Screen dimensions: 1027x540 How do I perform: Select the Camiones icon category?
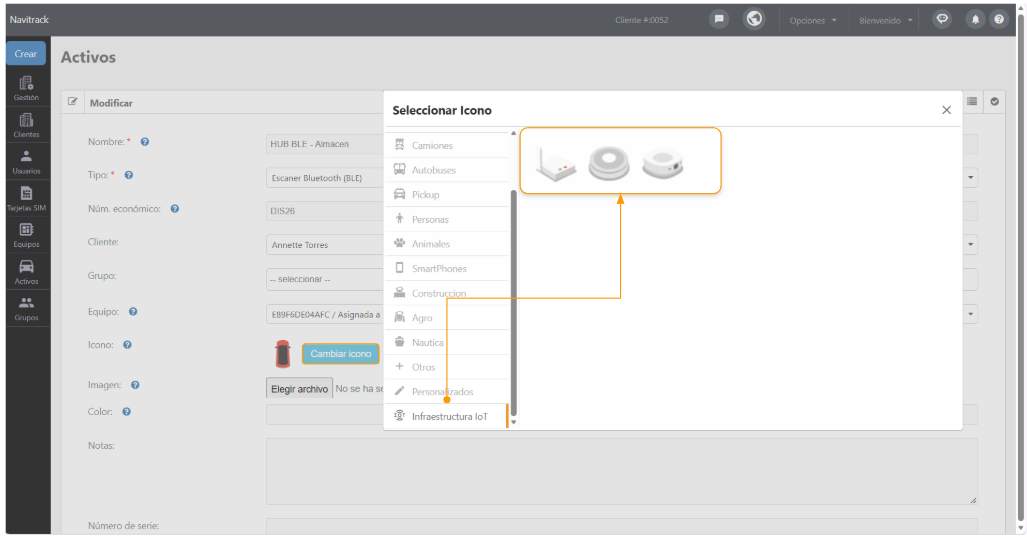pos(447,145)
